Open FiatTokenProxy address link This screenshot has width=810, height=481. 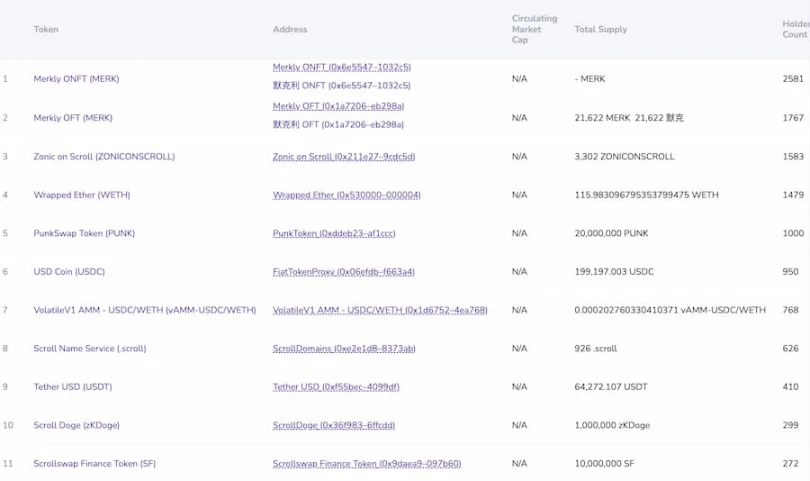(344, 272)
